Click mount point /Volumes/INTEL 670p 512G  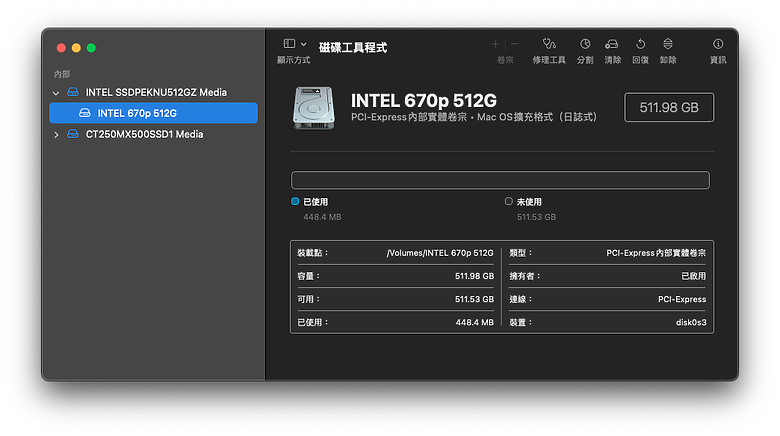pos(440,253)
